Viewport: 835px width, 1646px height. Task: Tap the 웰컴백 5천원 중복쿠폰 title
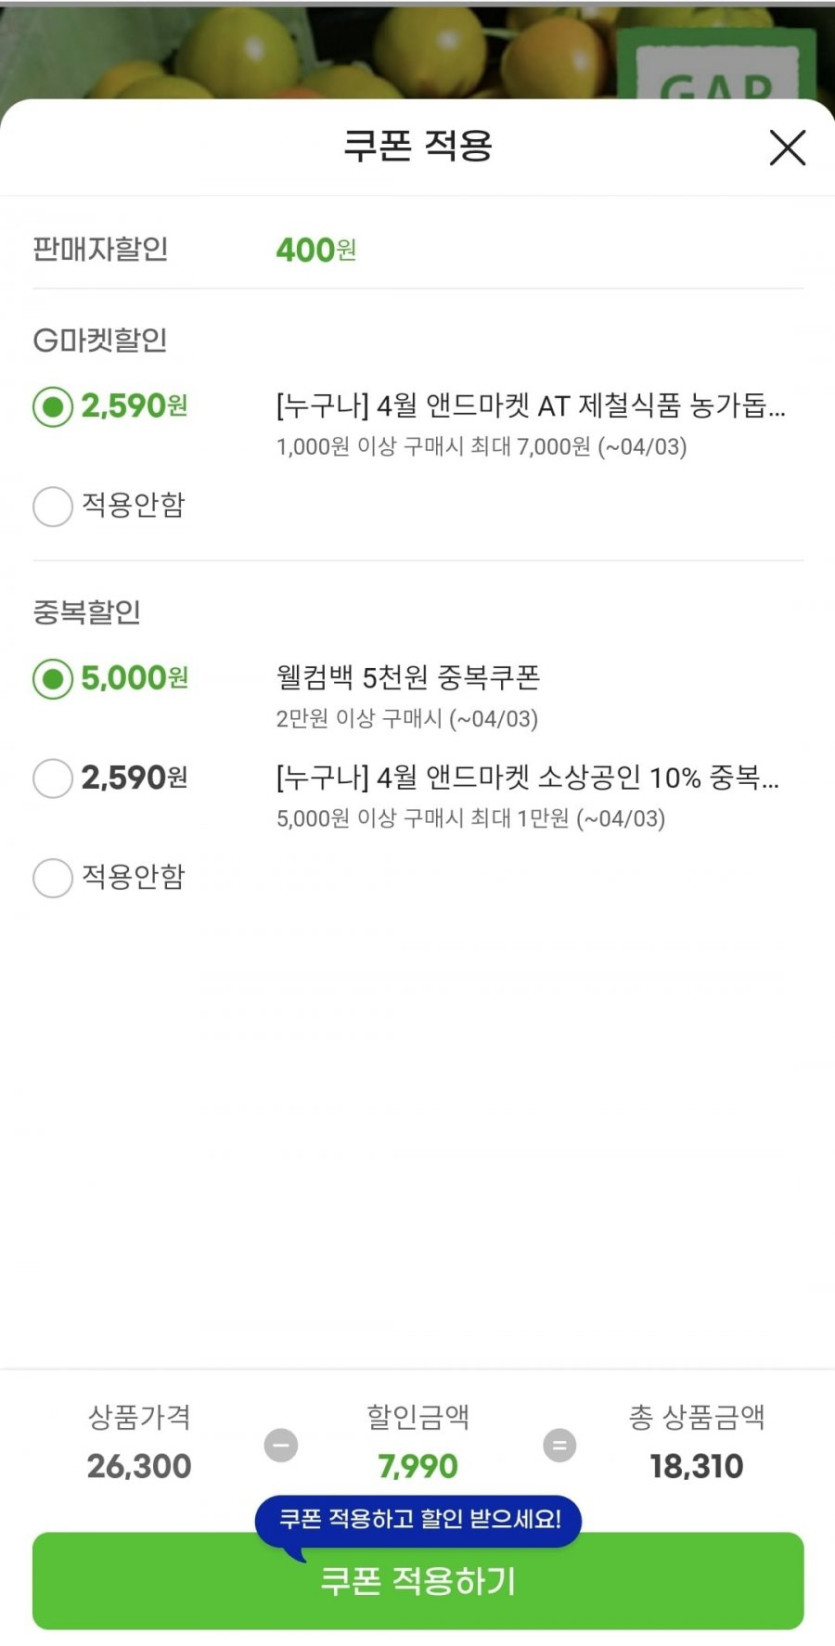coord(408,678)
